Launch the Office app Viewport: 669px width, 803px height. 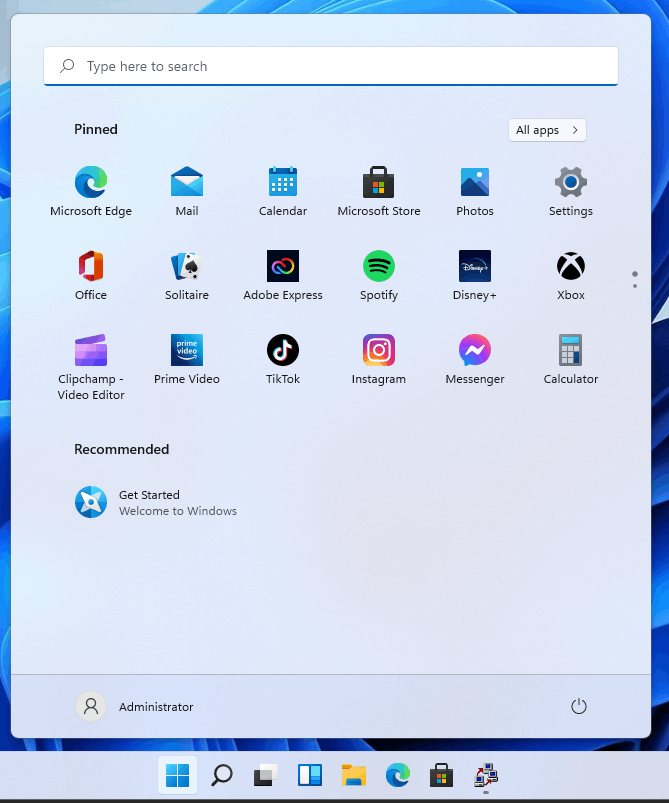click(x=91, y=276)
